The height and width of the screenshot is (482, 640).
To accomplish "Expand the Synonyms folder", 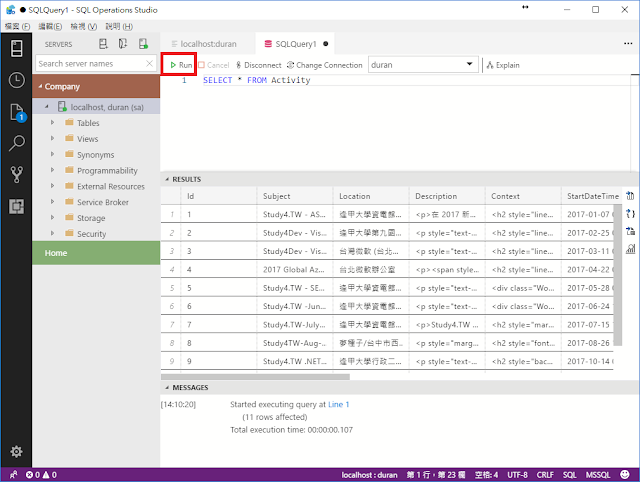I will (52, 154).
